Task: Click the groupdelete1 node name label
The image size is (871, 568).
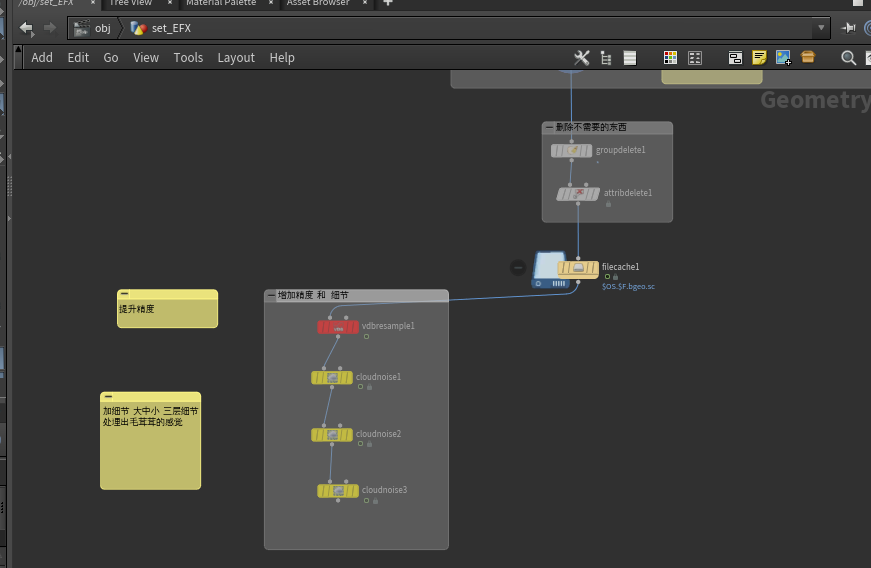Action: coord(620,150)
